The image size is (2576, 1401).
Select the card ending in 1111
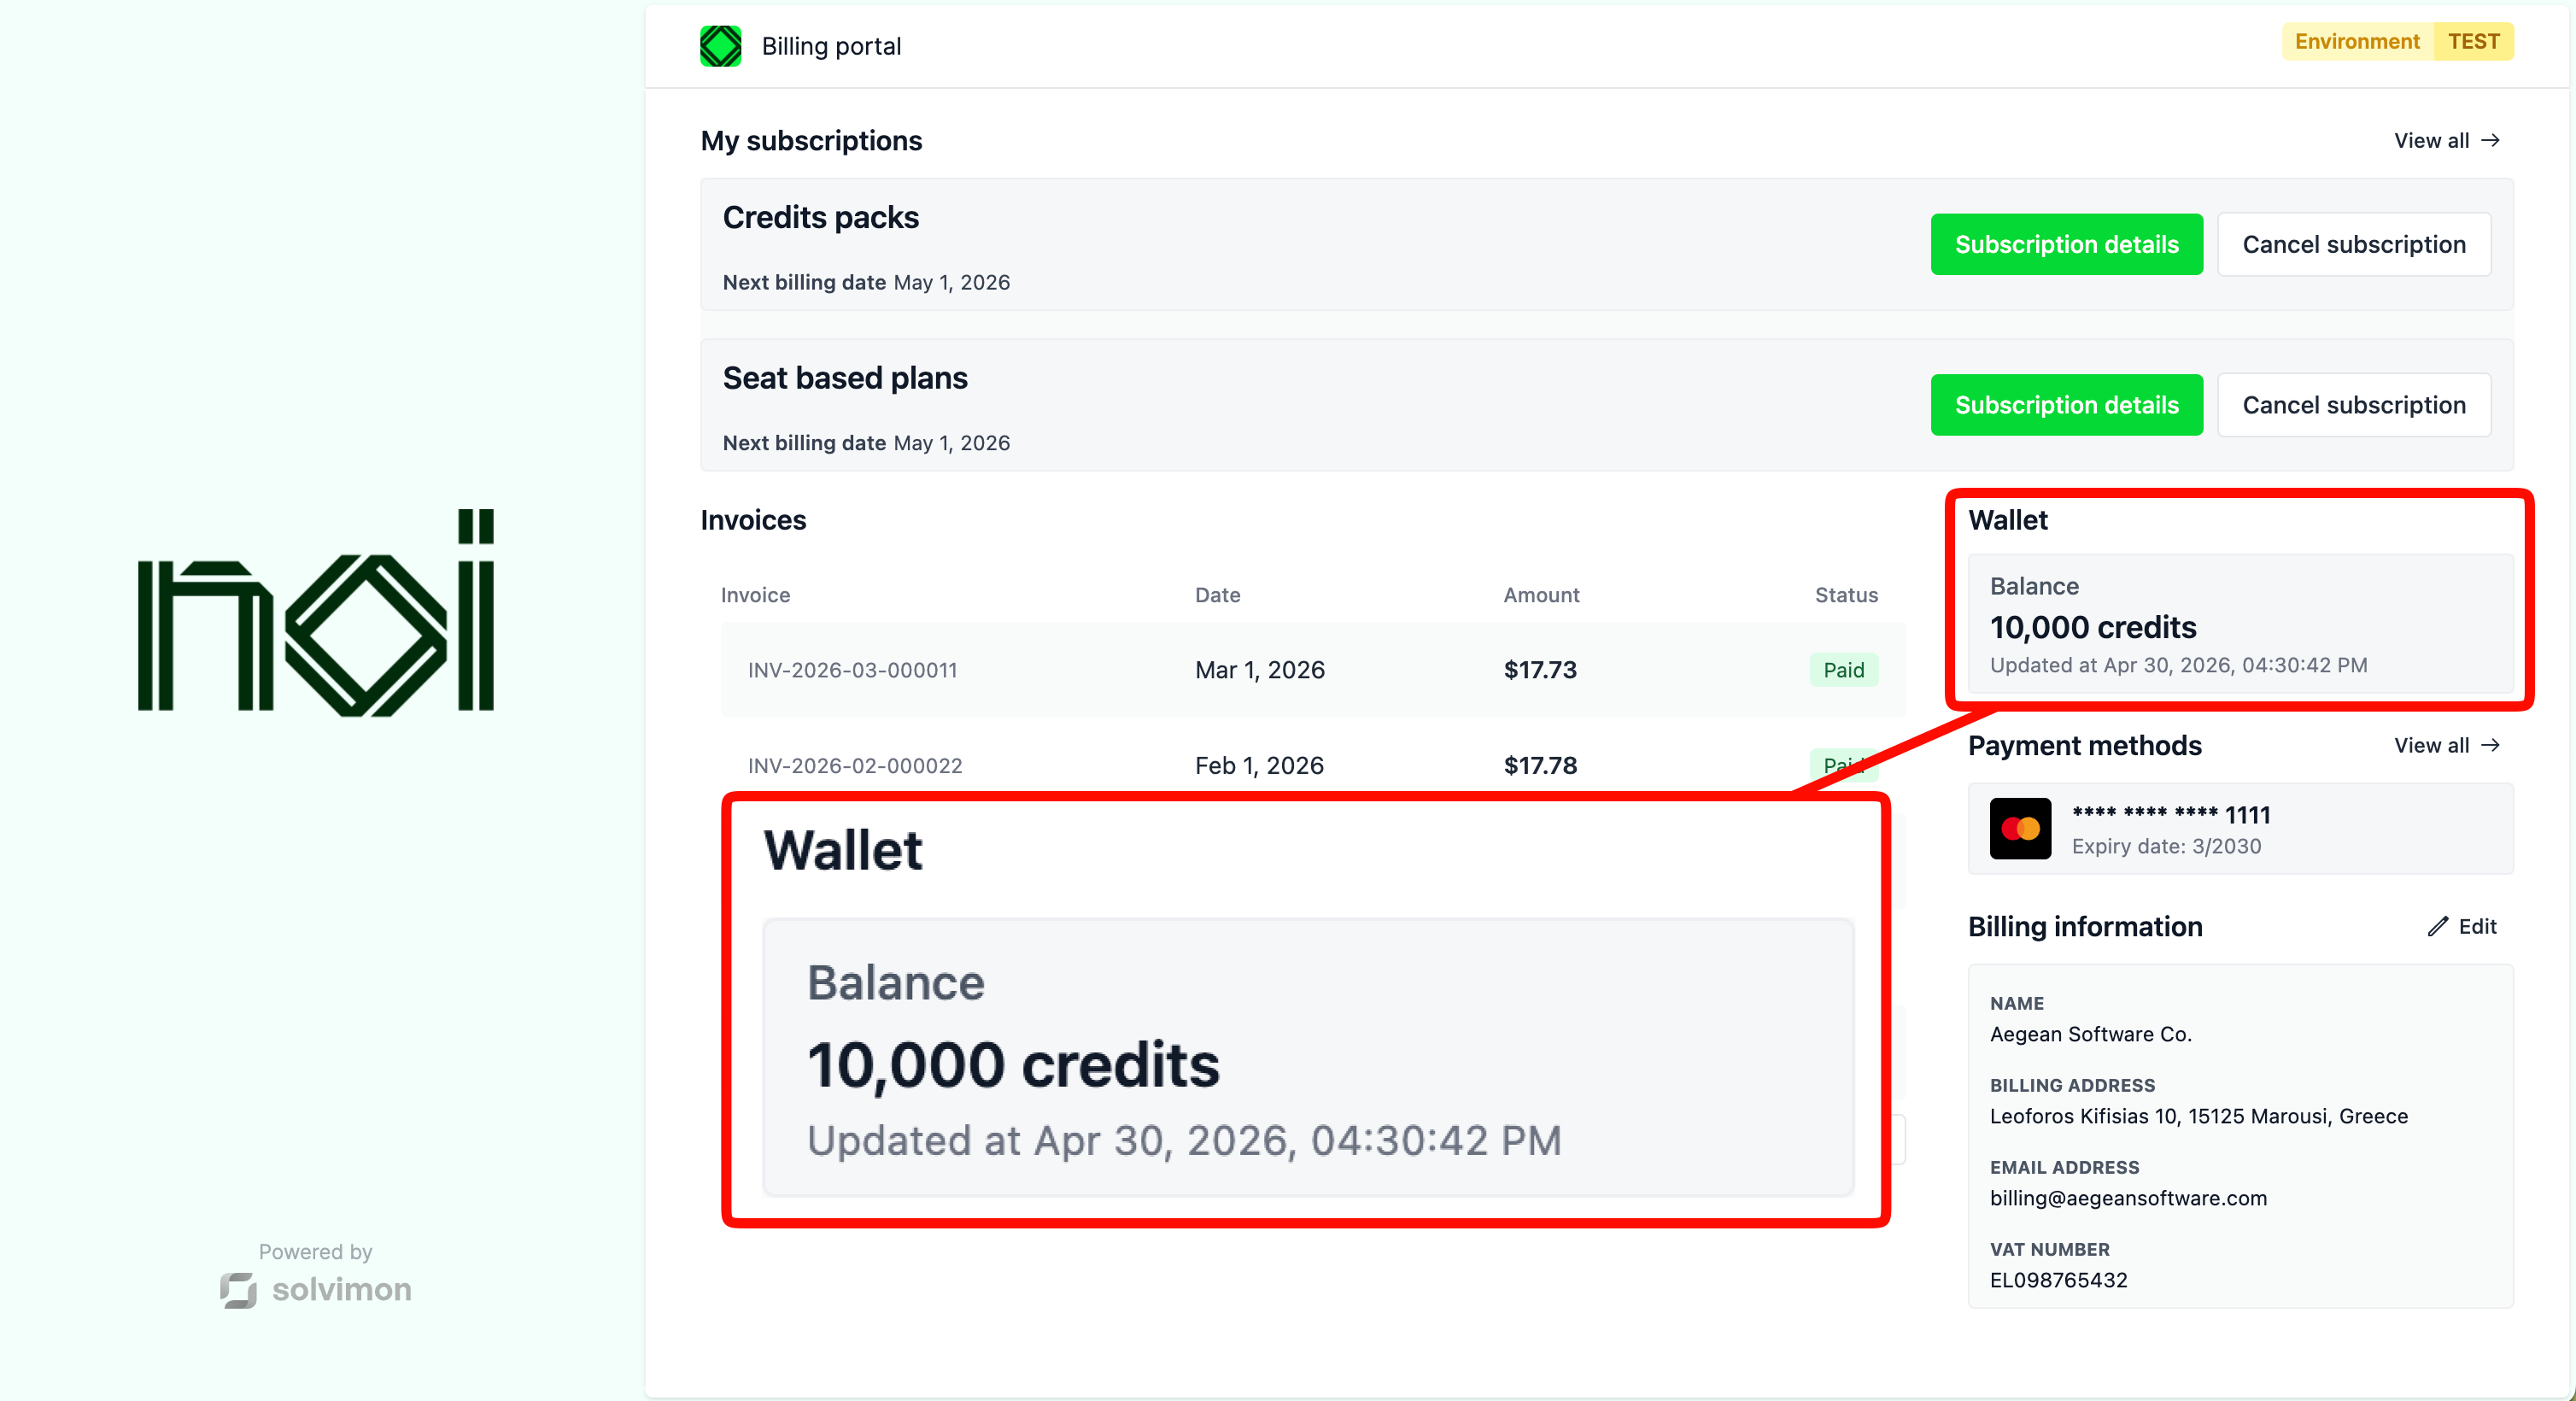tap(2240, 829)
